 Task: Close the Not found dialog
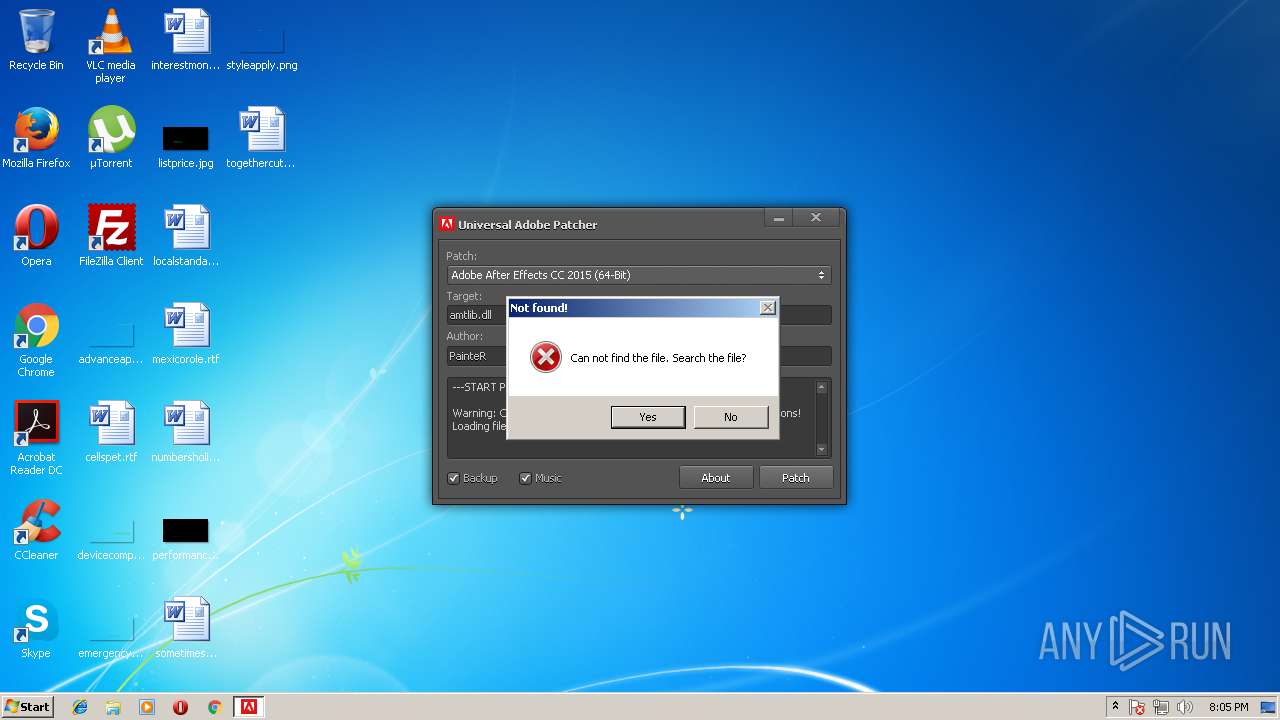[x=767, y=308]
